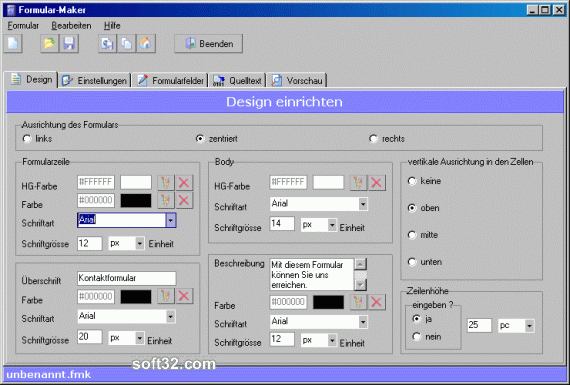Open the Bearbeiten menu
This screenshot has height=385, width=570.
71,26
